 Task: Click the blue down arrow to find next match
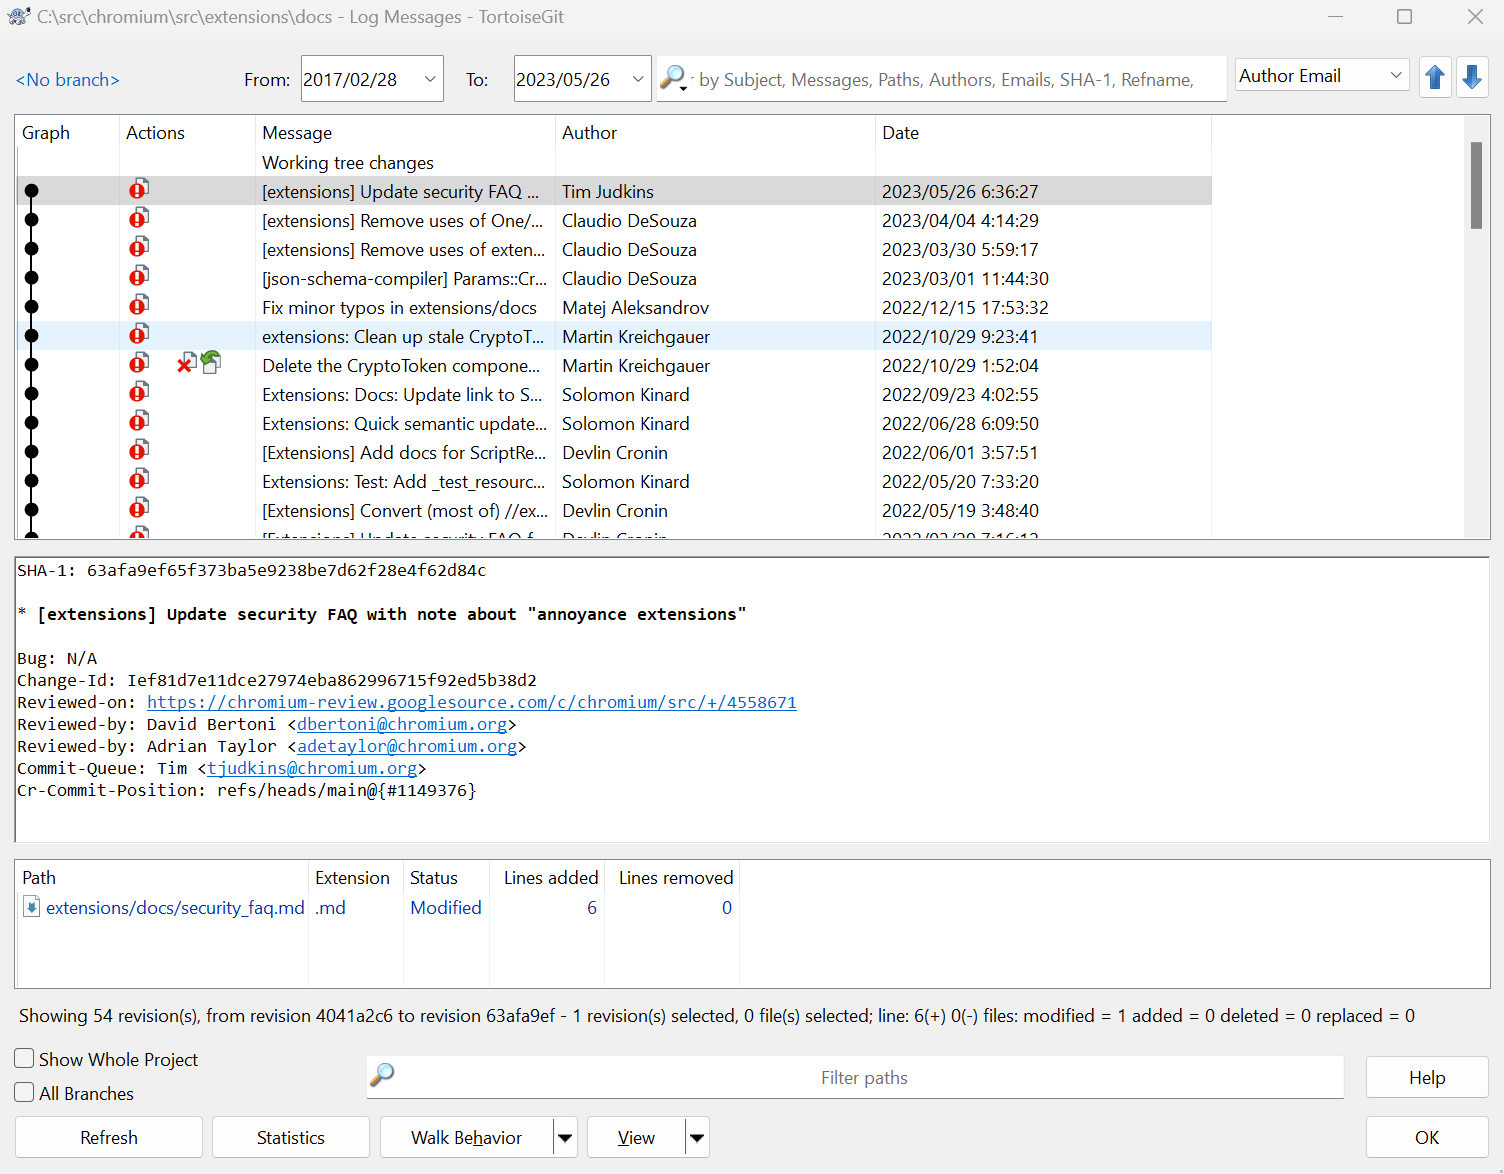pos(1472,77)
